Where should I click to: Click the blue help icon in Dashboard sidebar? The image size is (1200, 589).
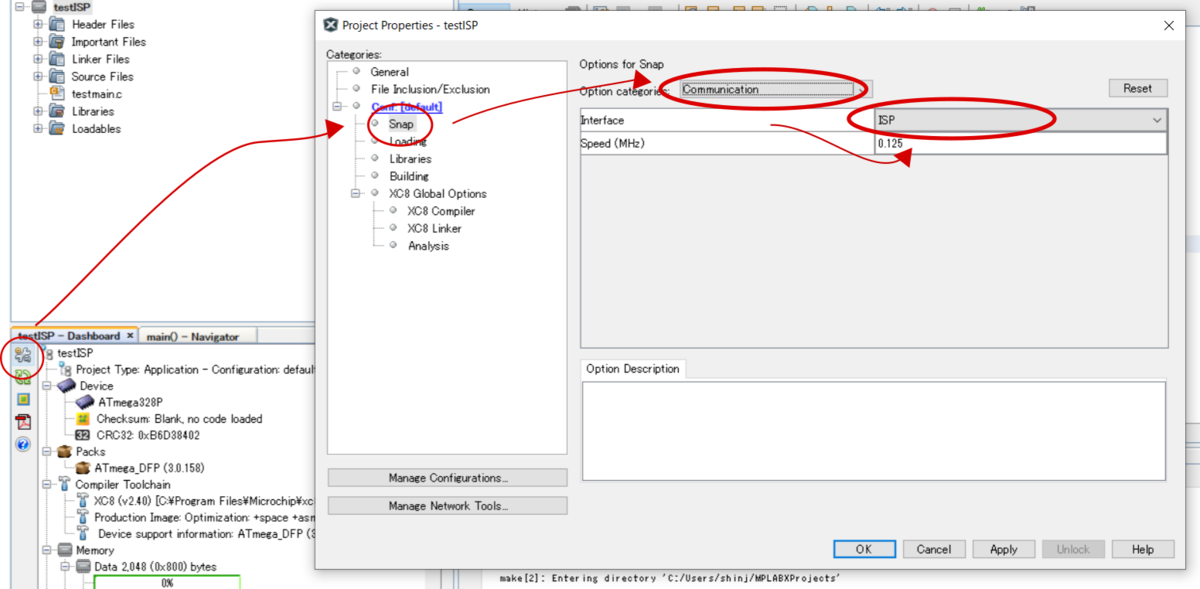pyautogui.click(x=23, y=444)
